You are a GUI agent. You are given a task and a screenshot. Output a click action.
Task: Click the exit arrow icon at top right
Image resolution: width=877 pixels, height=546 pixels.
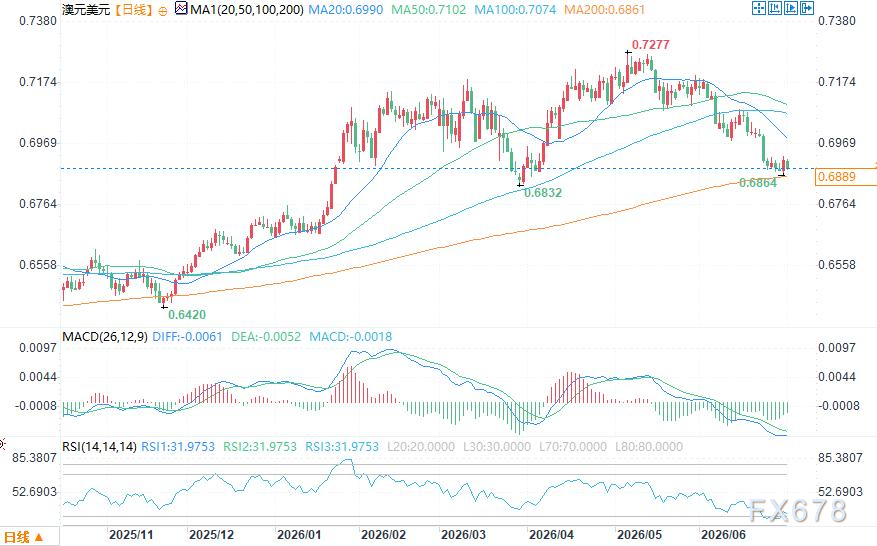[807, 8]
